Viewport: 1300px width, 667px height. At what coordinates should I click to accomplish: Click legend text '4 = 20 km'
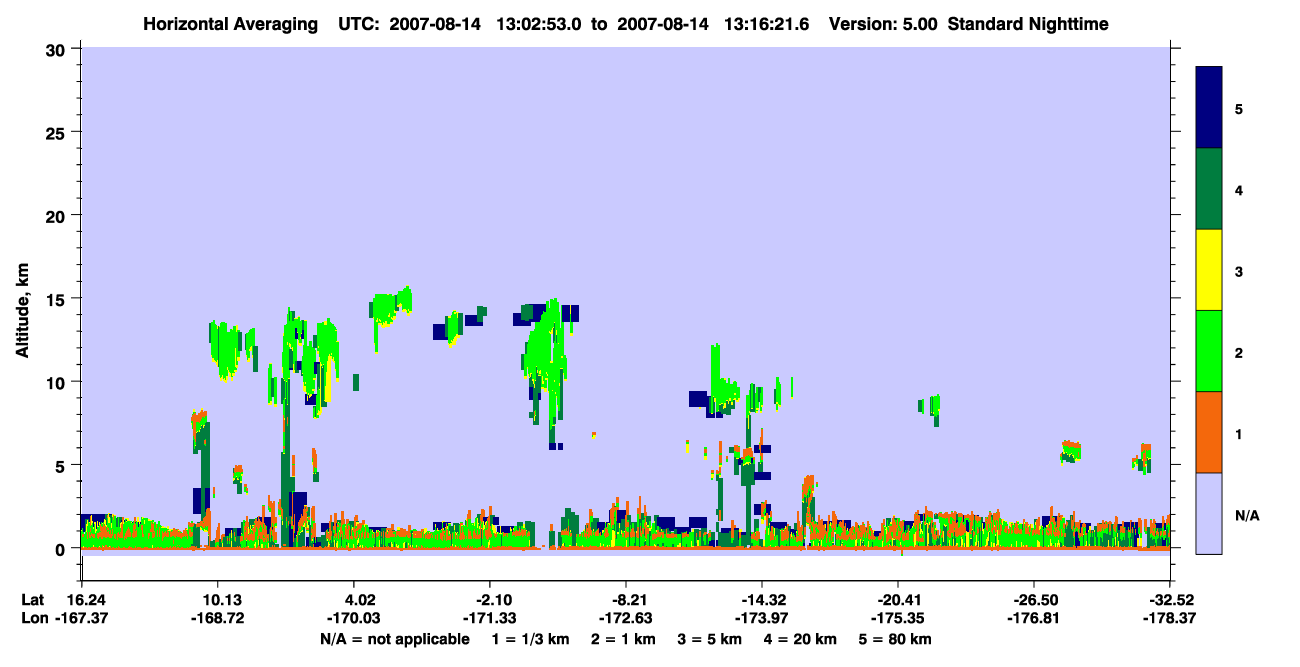(x=800, y=639)
